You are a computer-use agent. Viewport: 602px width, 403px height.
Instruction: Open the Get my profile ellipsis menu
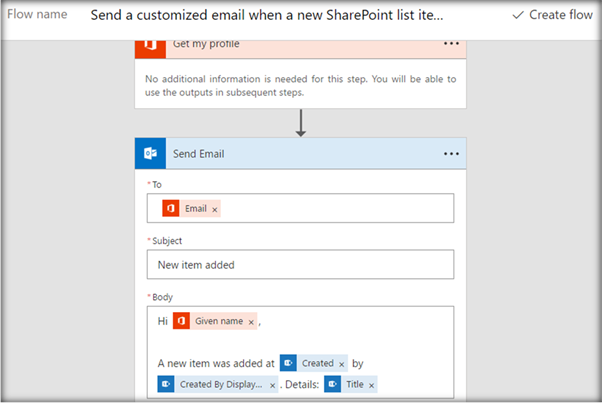pos(451,44)
